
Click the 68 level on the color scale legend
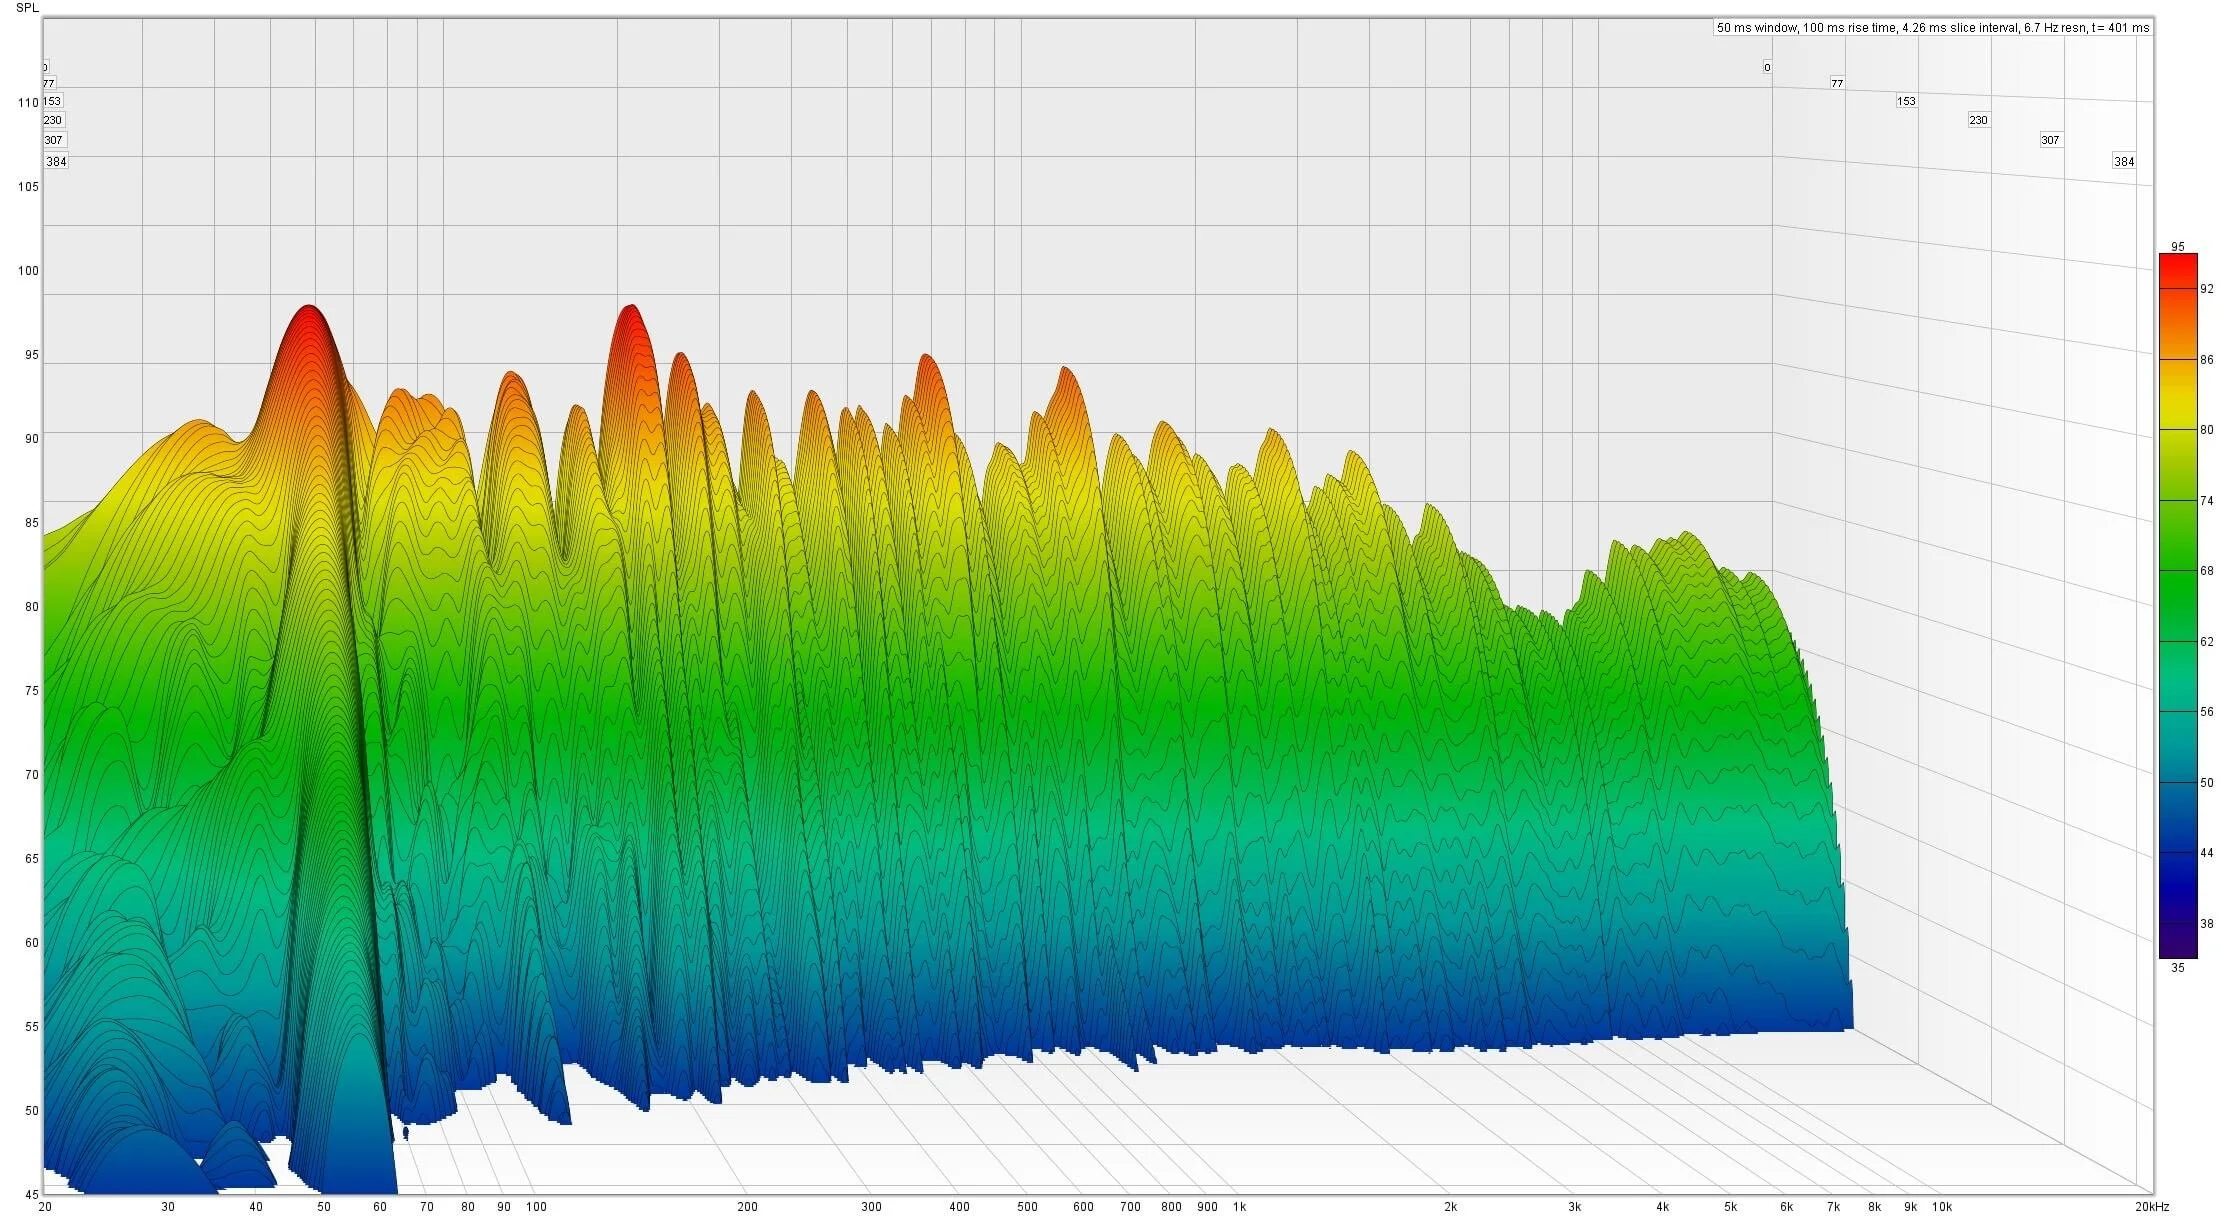(2206, 571)
